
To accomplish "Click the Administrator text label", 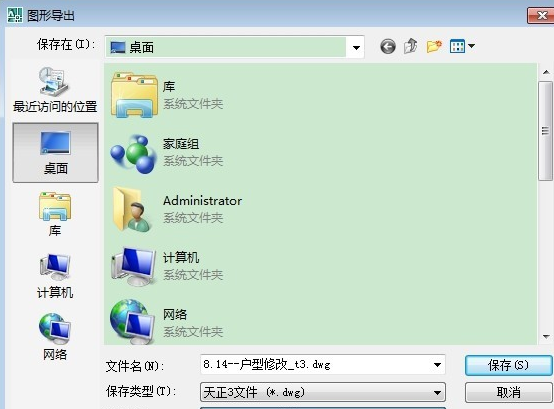I will [202, 201].
